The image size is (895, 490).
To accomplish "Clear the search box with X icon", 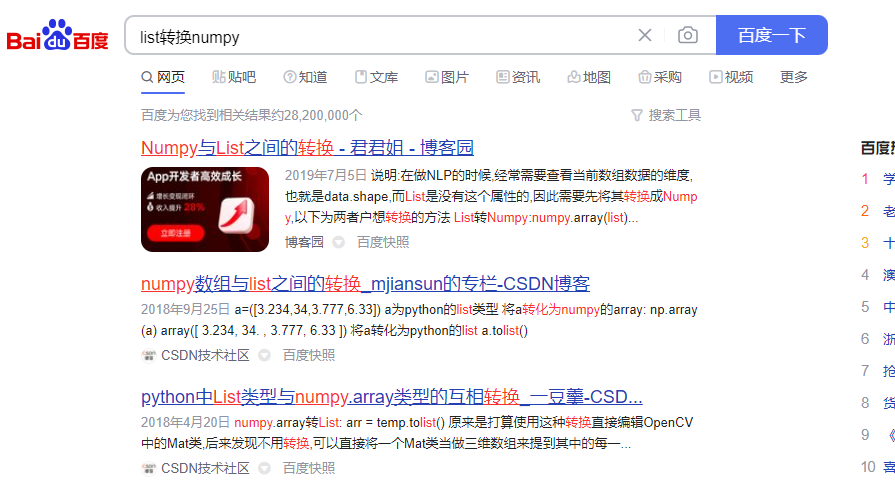I will click(x=645, y=35).
